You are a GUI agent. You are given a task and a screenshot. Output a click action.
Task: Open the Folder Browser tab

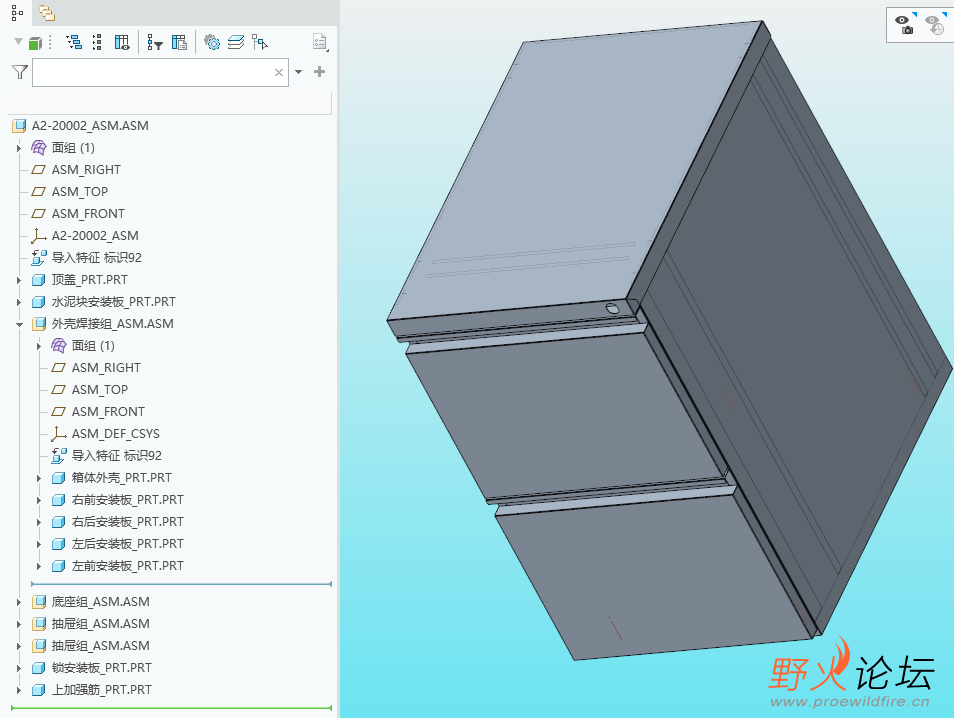(47, 12)
